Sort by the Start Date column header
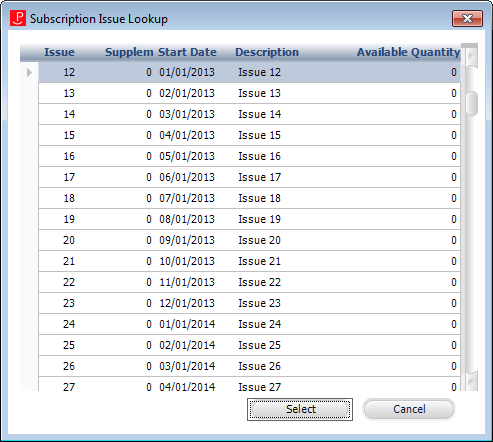The height and width of the screenshot is (442, 493). pyautogui.click(x=187, y=52)
